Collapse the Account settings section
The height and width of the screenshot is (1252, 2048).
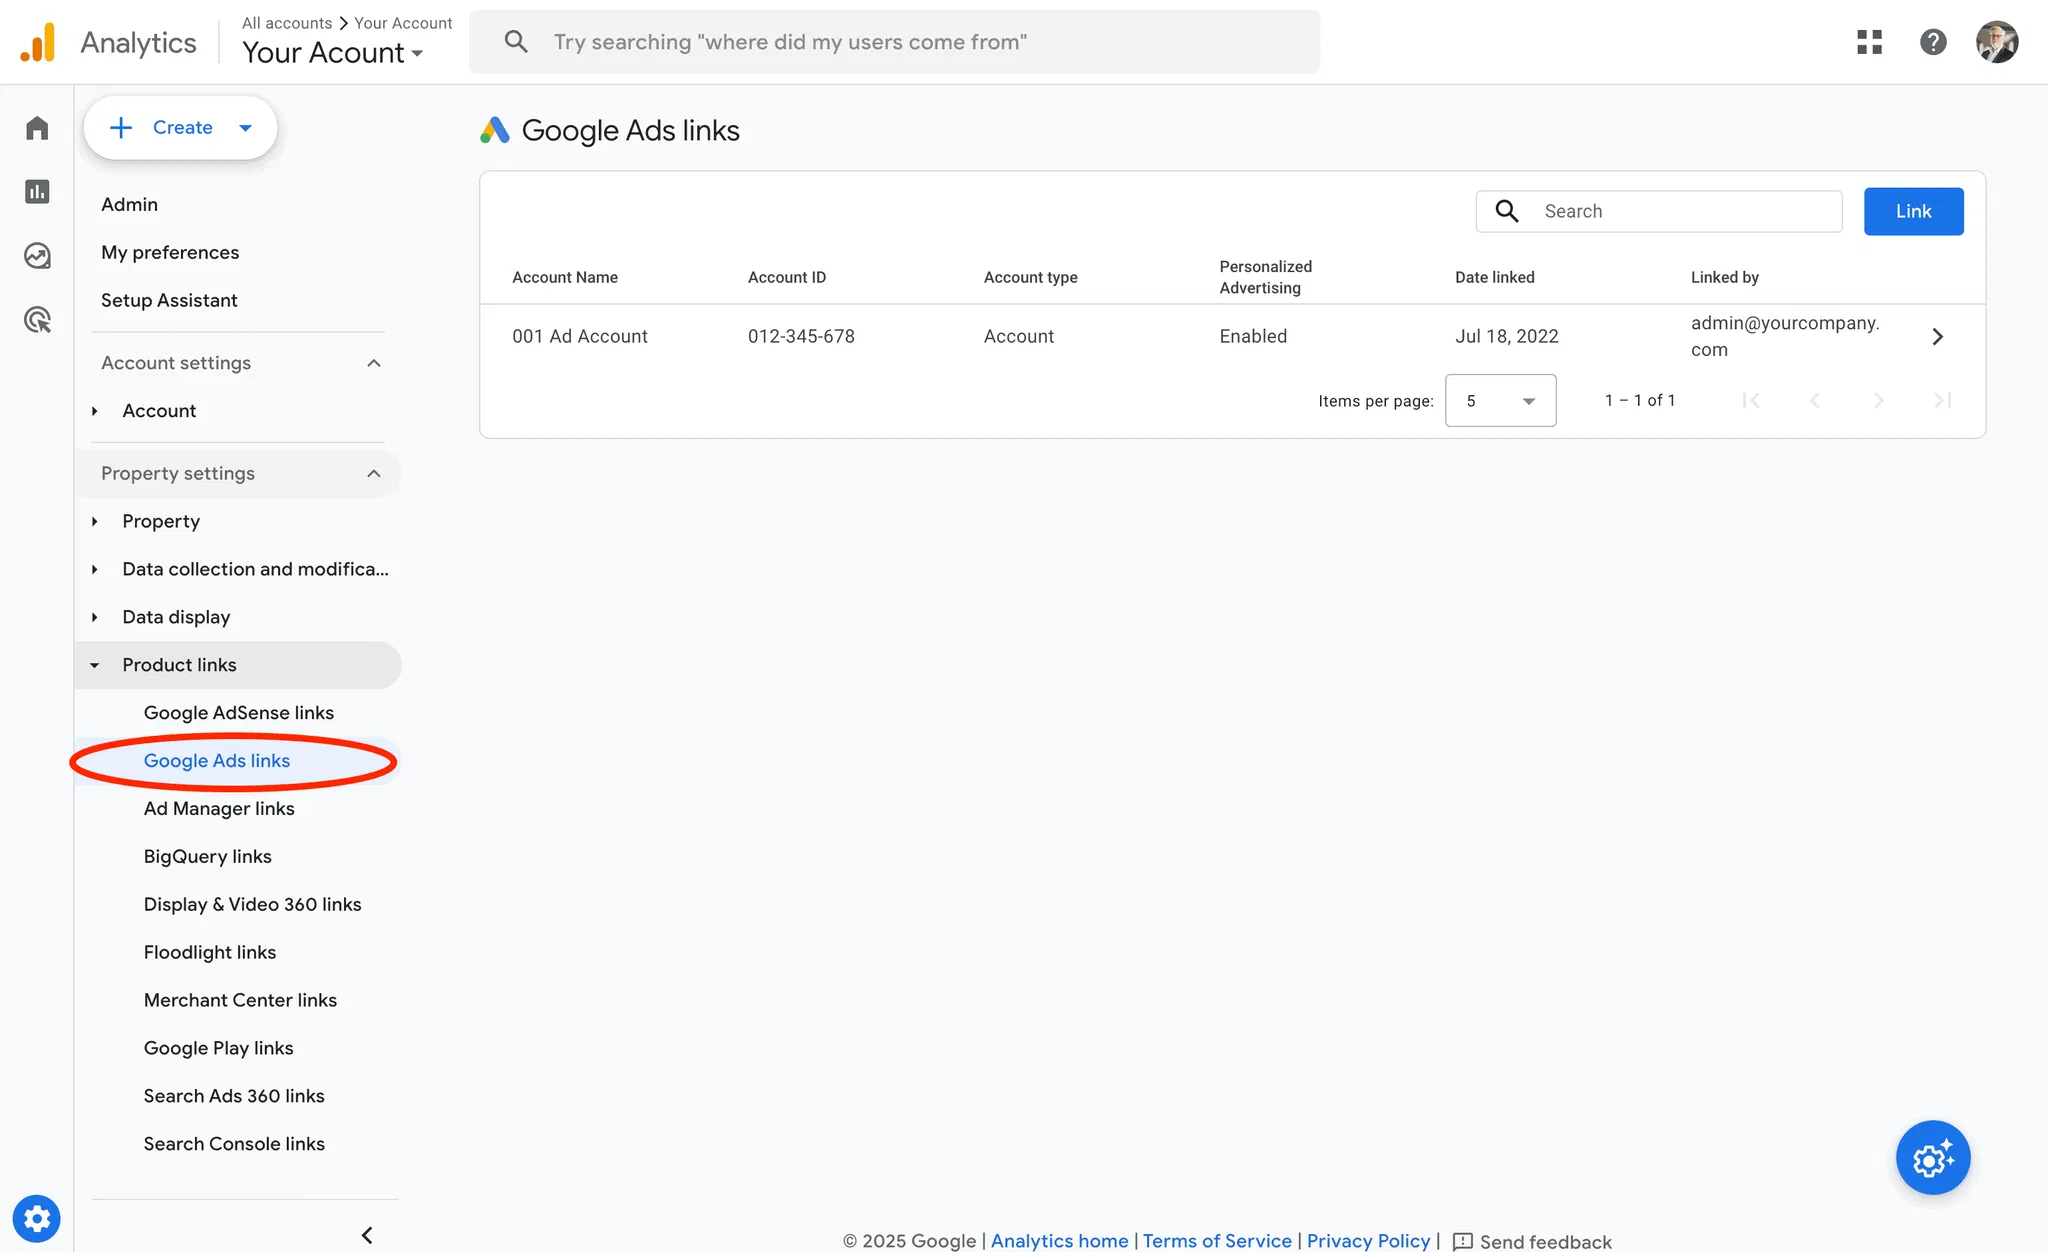[374, 363]
